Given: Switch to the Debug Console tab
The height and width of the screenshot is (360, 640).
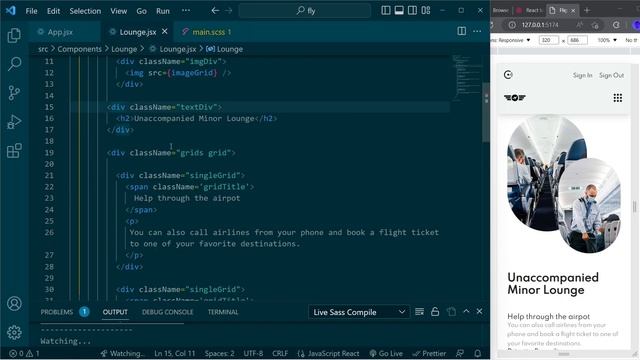Looking at the screenshot, I should 167,312.
